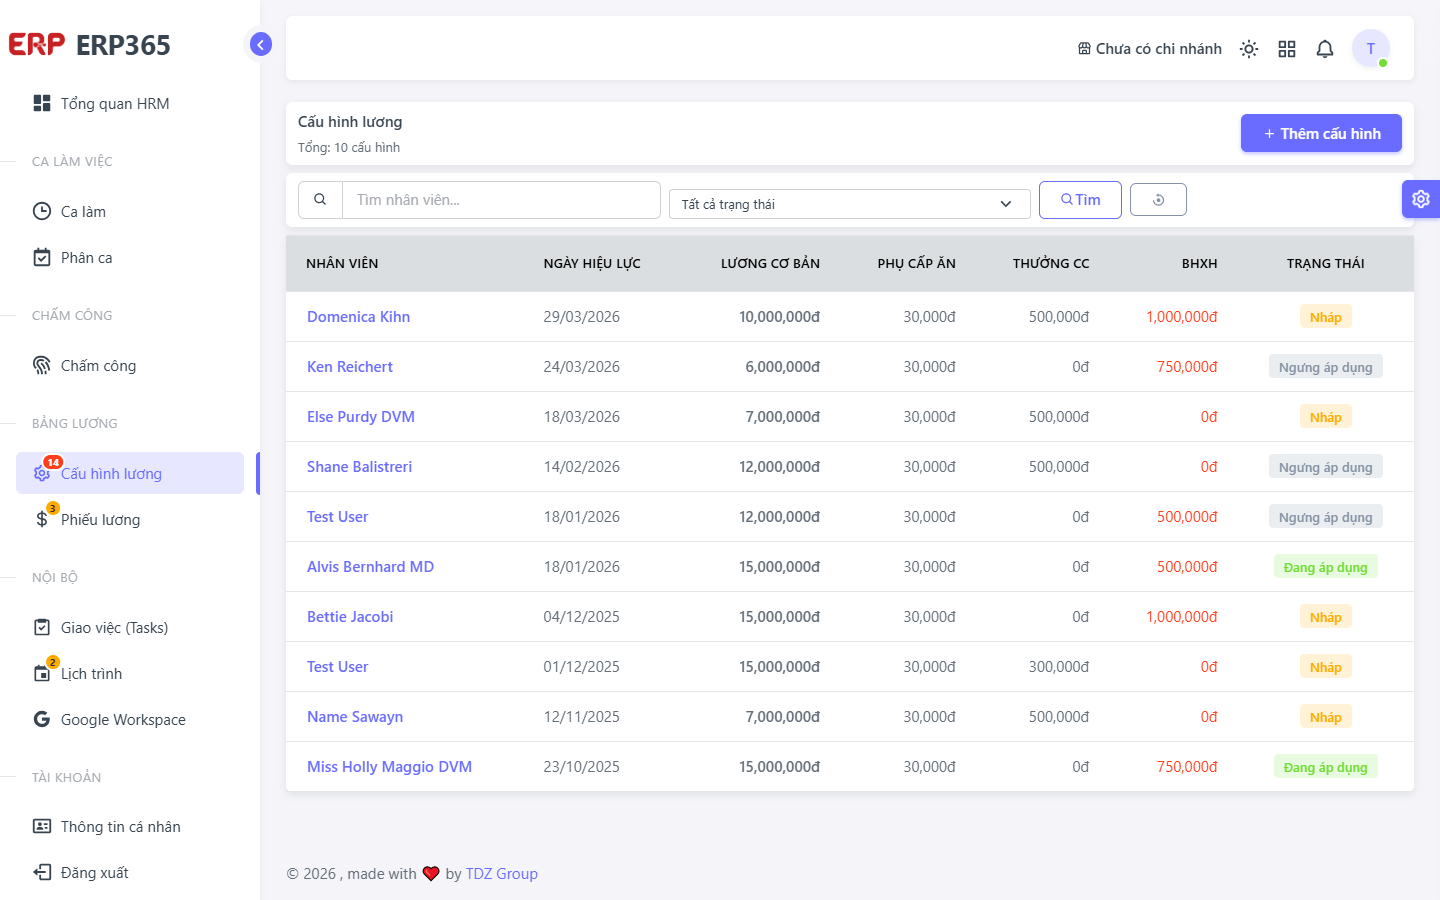Open user avatar T menu
This screenshot has width=1440, height=900.
[1371, 48]
